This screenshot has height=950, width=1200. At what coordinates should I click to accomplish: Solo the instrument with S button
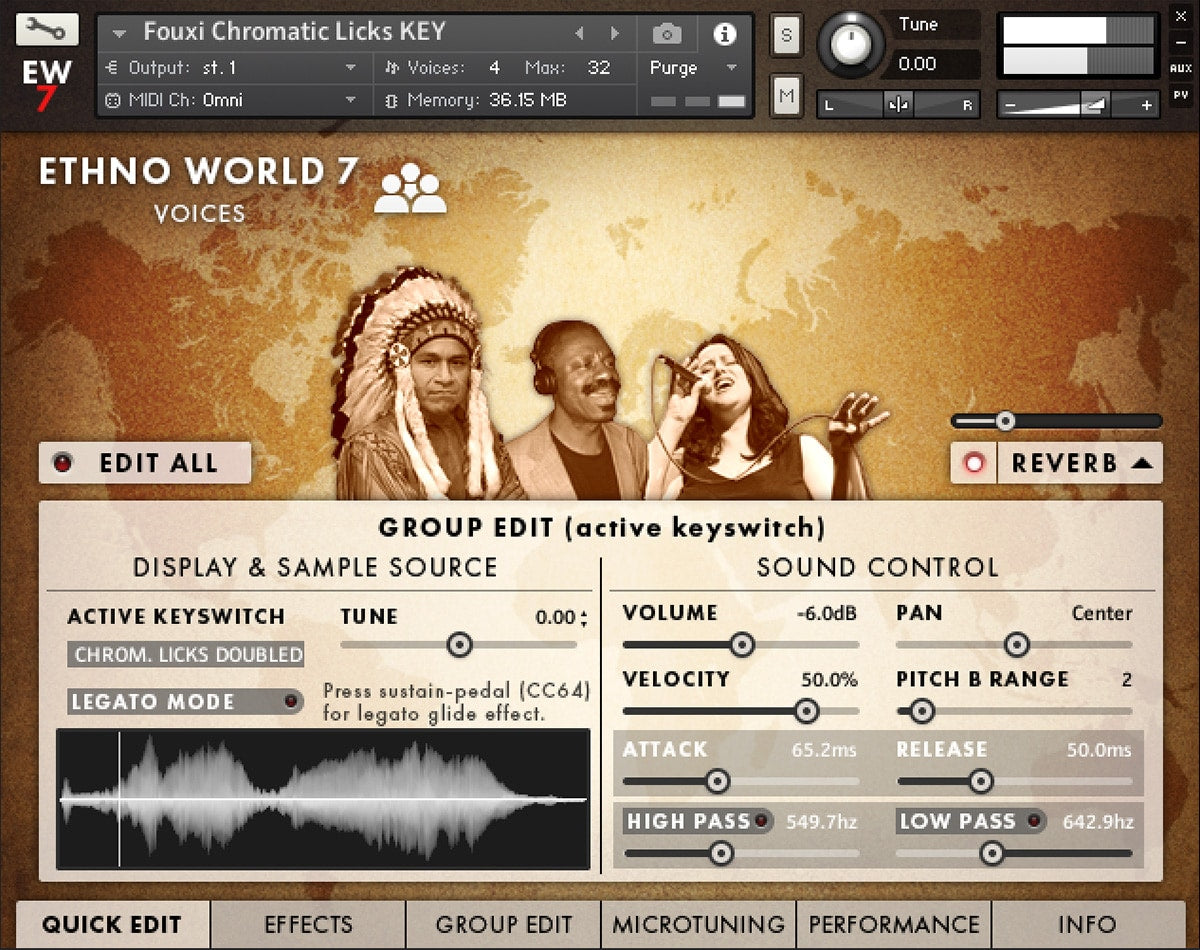(785, 36)
